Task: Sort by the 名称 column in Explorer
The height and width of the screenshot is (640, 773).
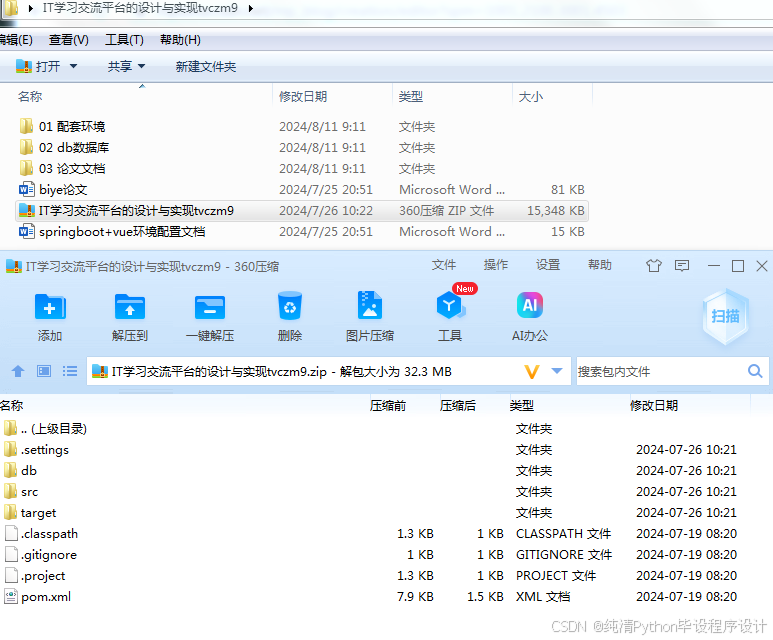Action: pyautogui.click(x=30, y=97)
